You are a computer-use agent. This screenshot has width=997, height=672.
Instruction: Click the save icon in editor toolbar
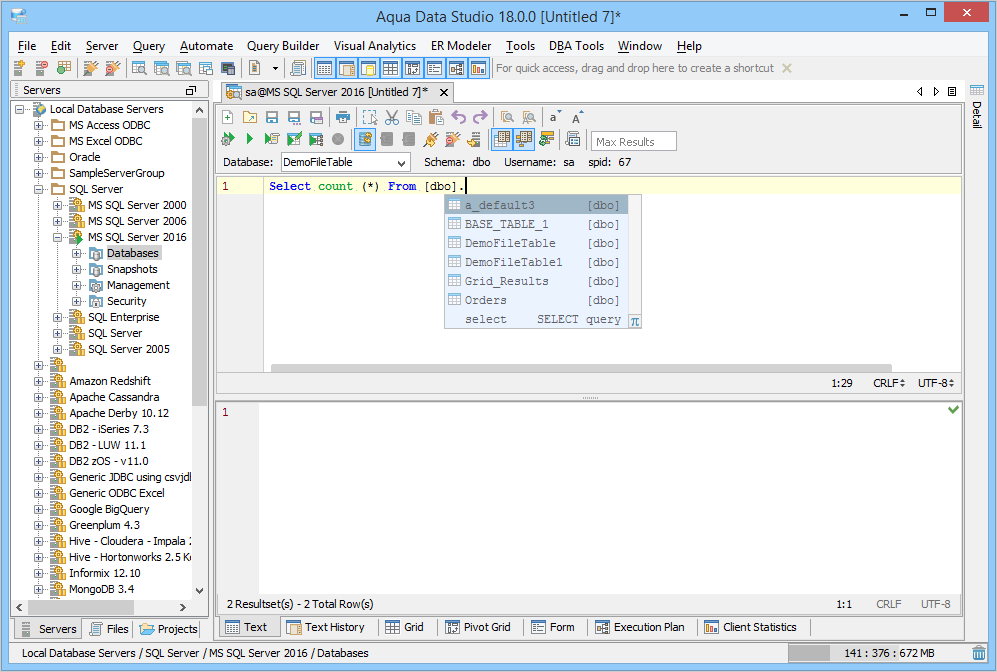coord(272,117)
